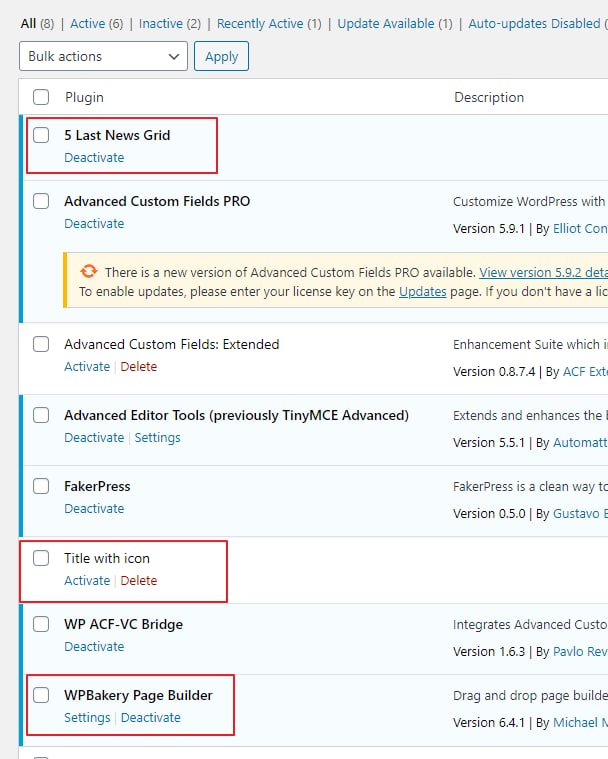Open the Recently Active filter
The height and width of the screenshot is (759, 608).
point(260,23)
